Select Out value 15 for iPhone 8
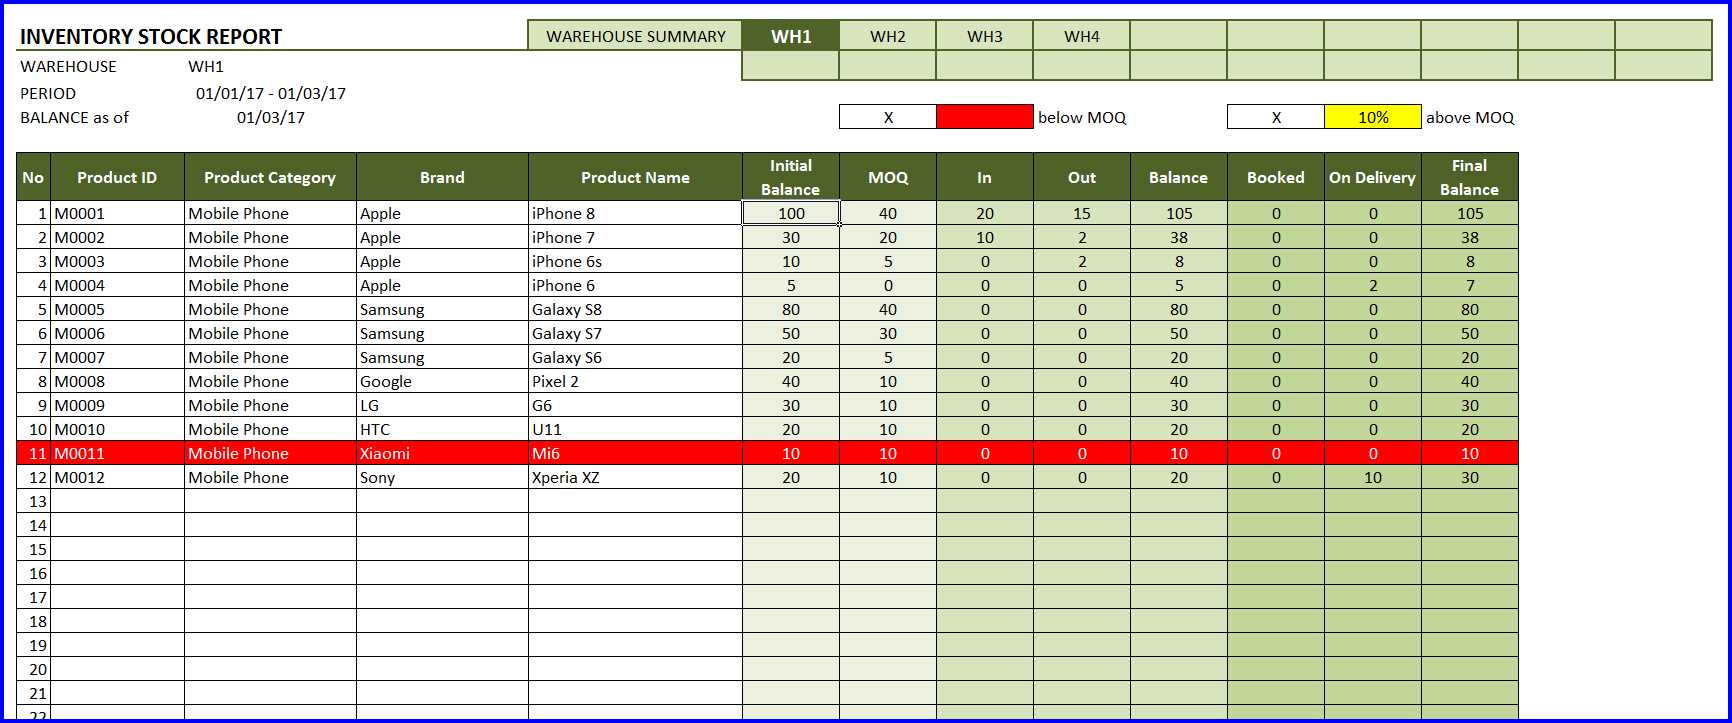 pos(1082,213)
